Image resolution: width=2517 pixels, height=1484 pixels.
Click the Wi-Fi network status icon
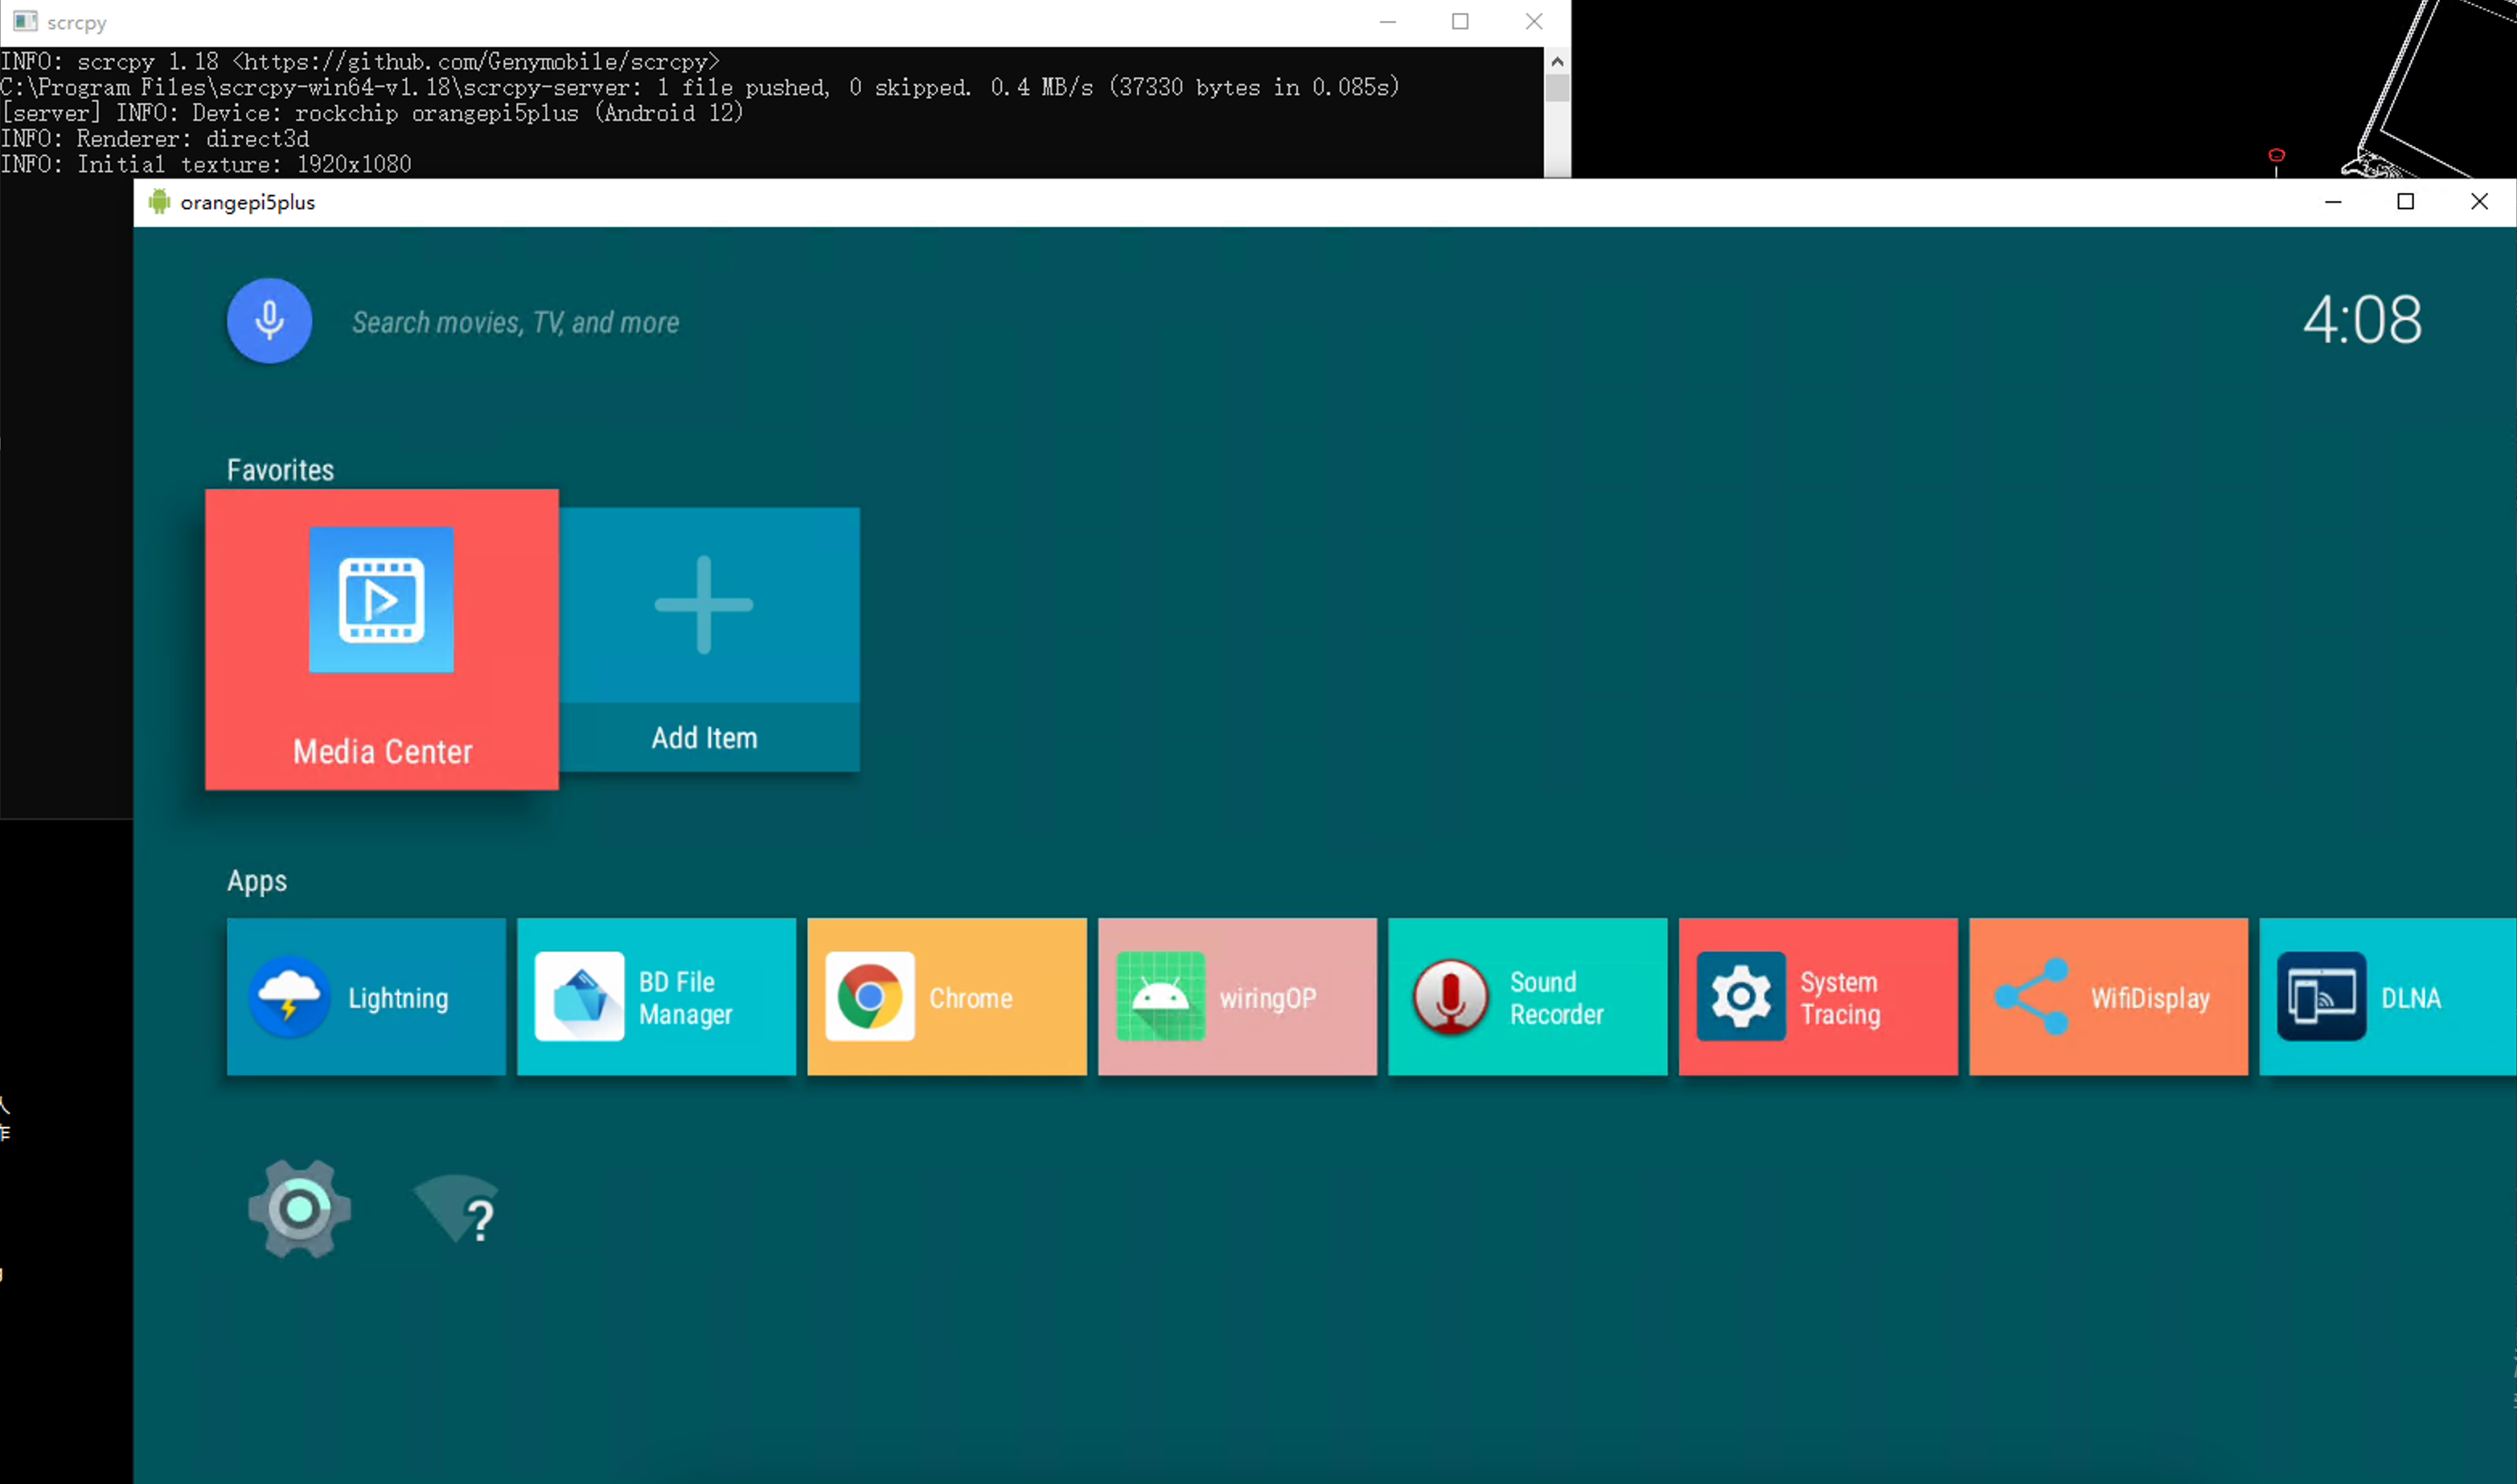[457, 1209]
